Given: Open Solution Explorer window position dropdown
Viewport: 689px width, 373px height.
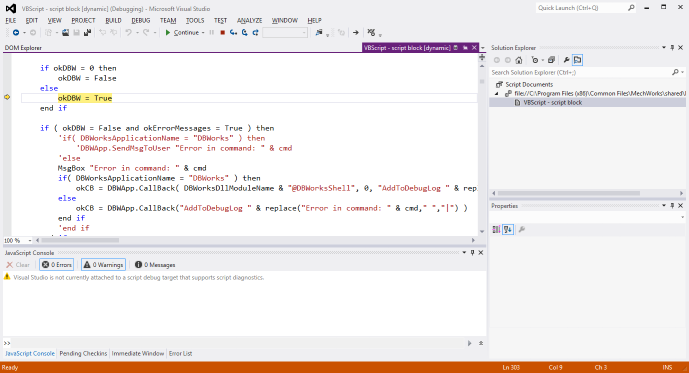Looking at the screenshot, I should coord(664,47).
